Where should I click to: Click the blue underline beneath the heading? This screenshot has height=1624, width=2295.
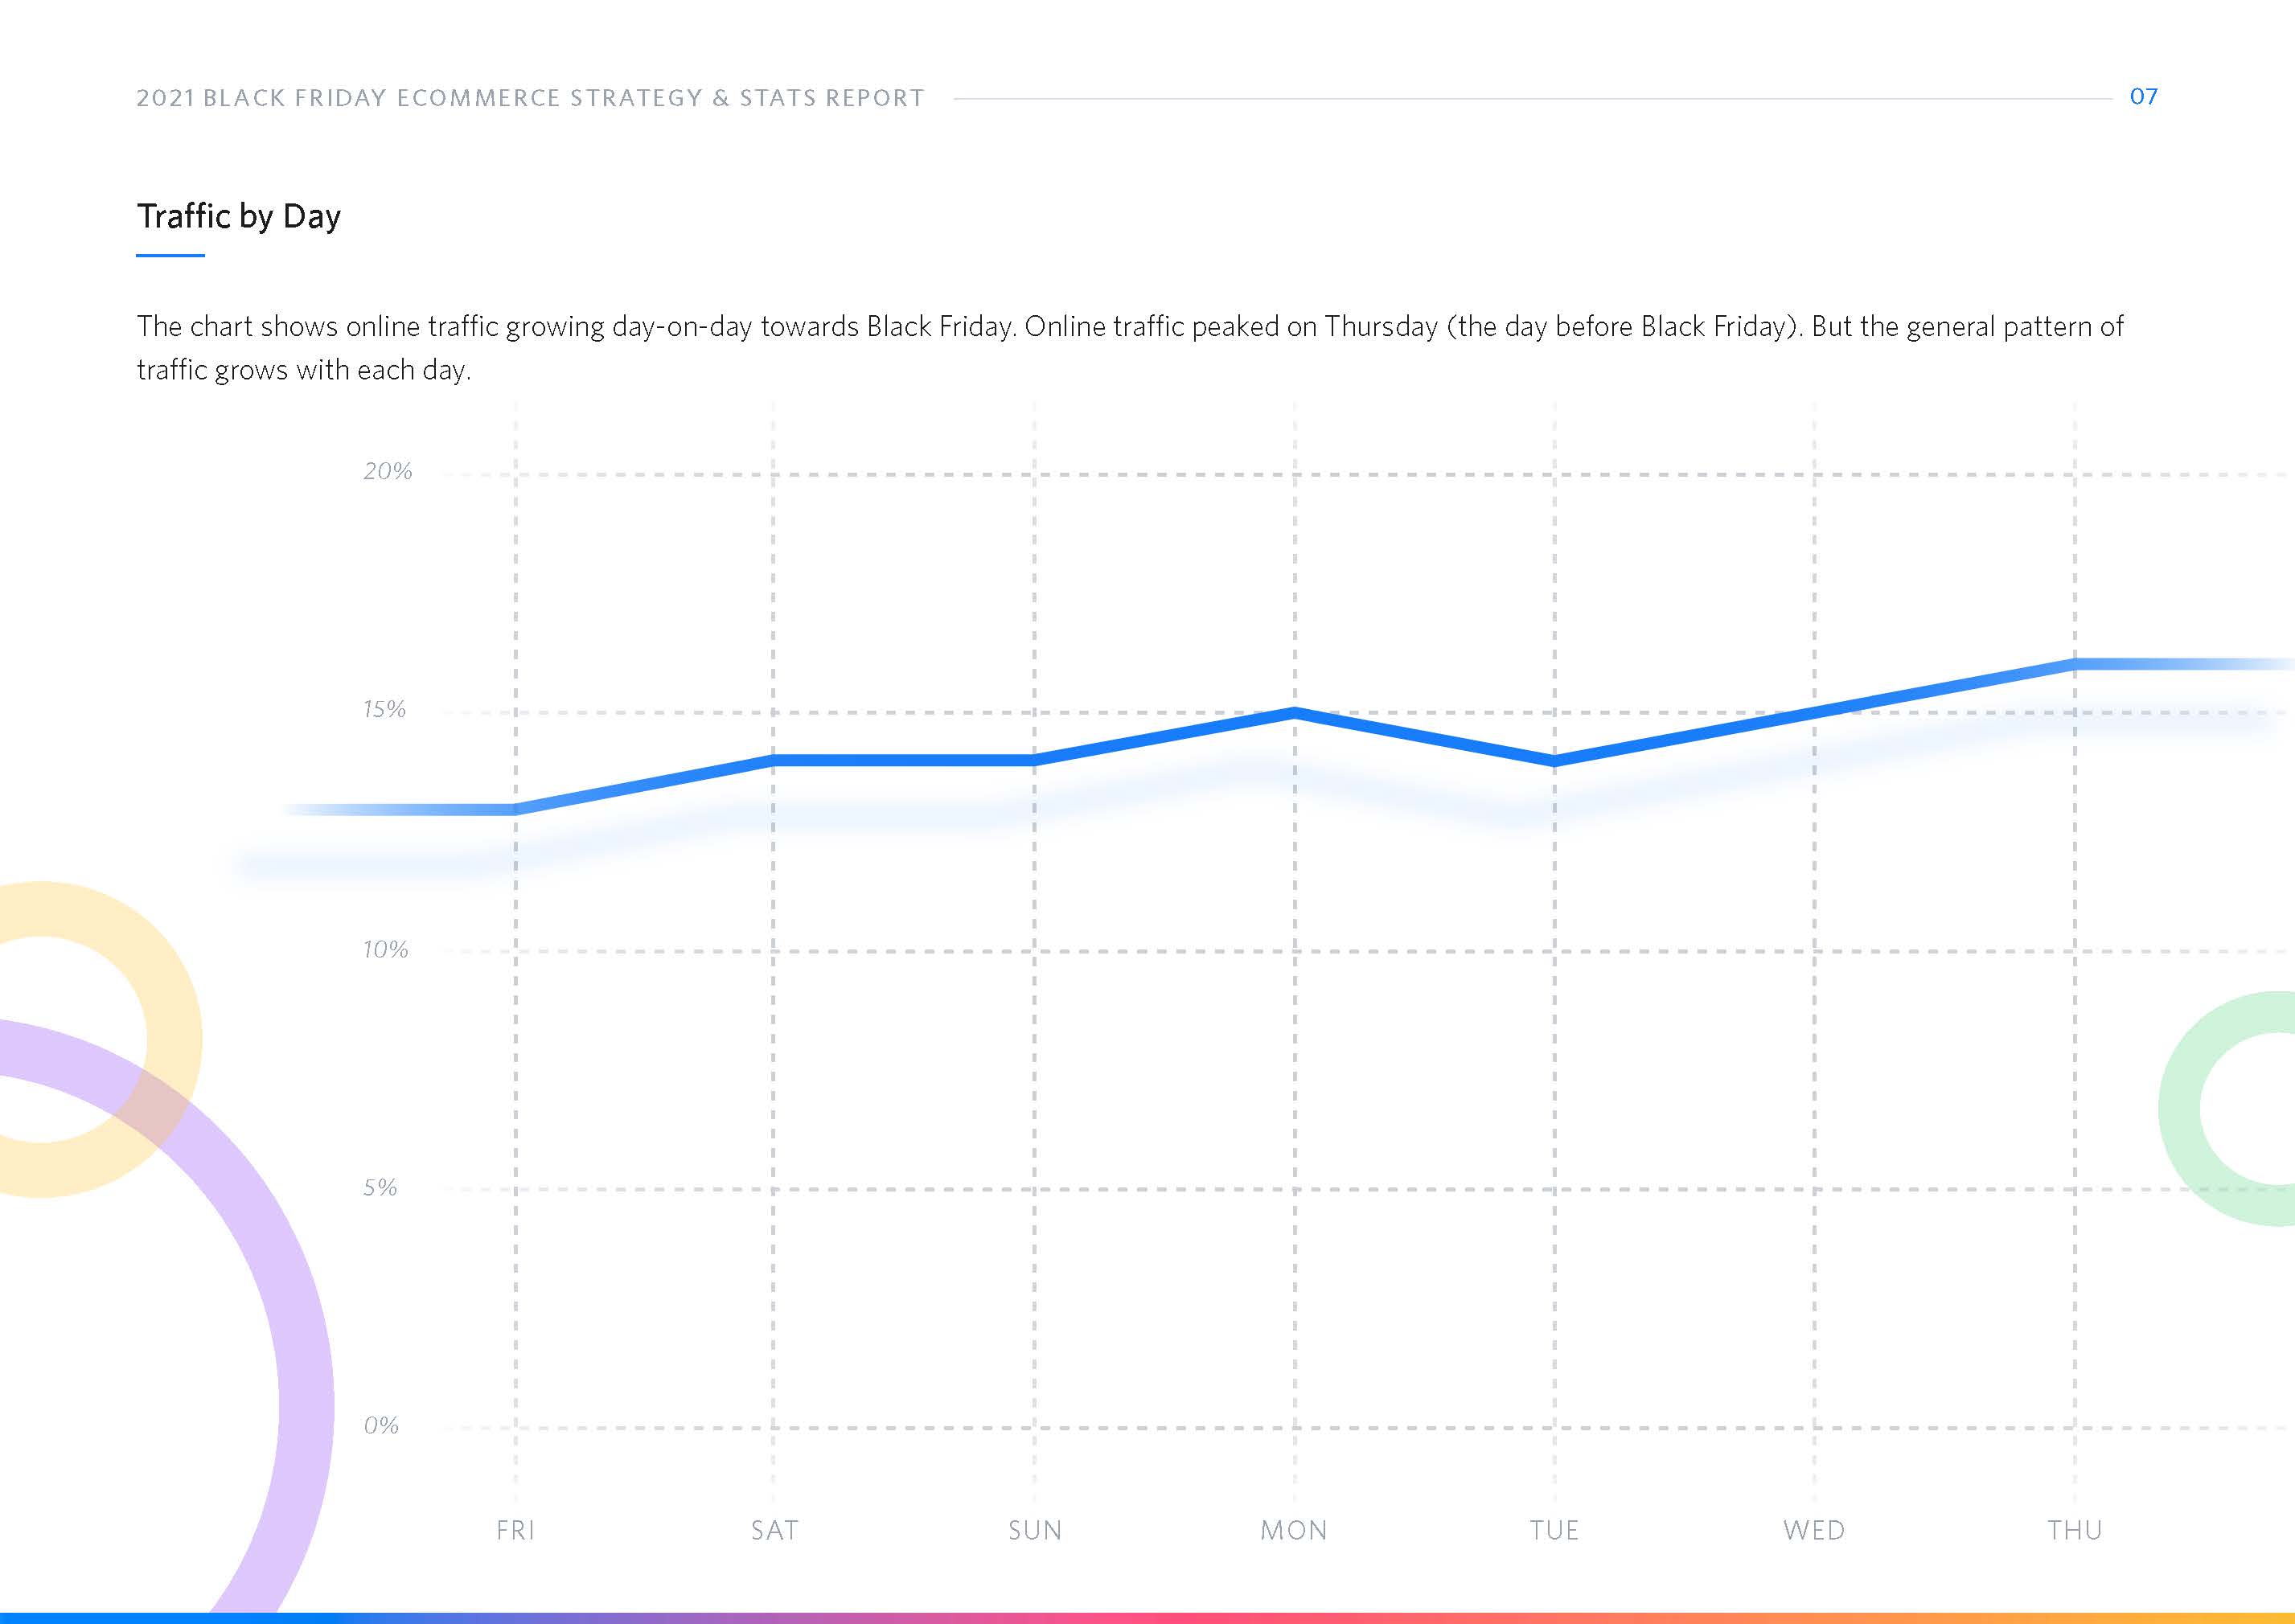pos(170,256)
